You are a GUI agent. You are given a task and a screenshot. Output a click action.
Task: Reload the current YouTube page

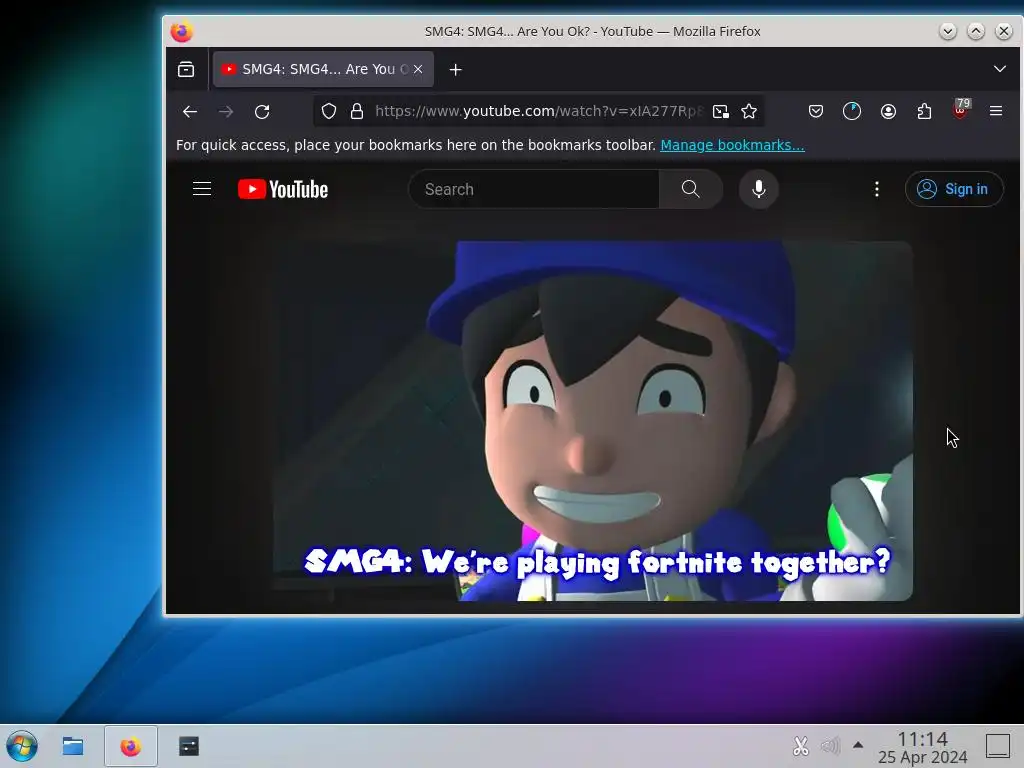[x=262, y=112]
